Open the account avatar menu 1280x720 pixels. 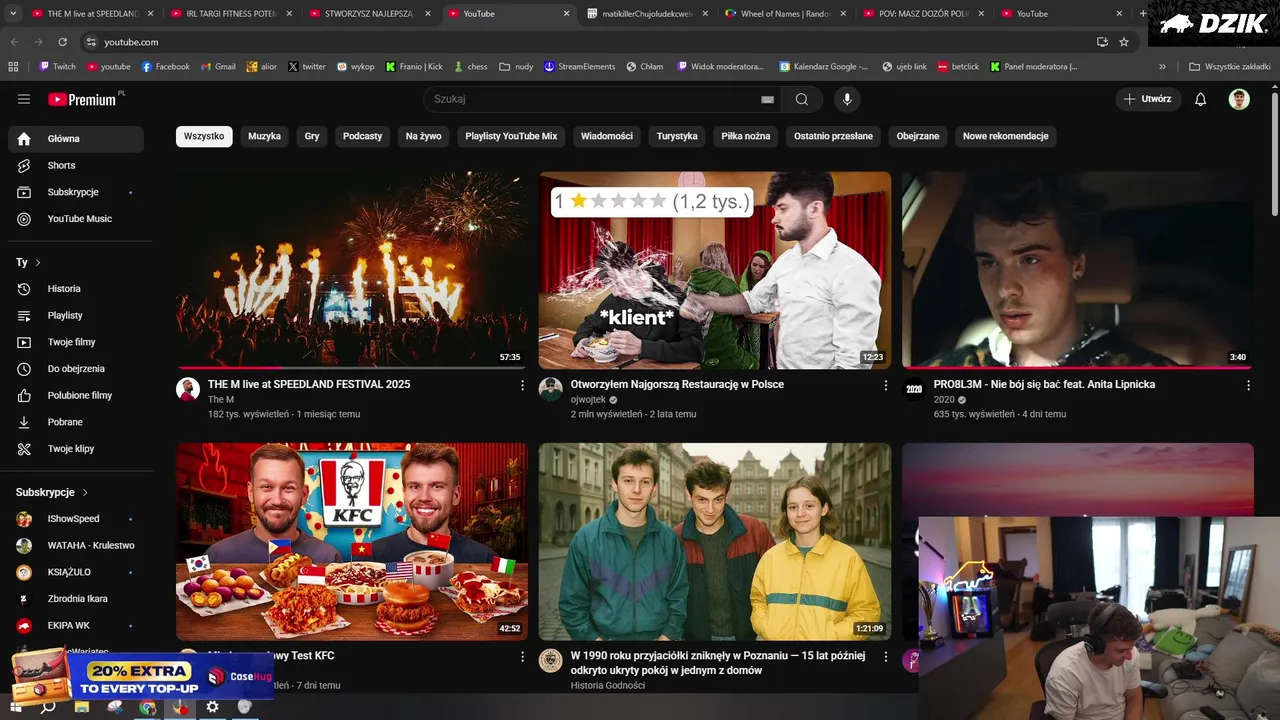point(1239,99)
